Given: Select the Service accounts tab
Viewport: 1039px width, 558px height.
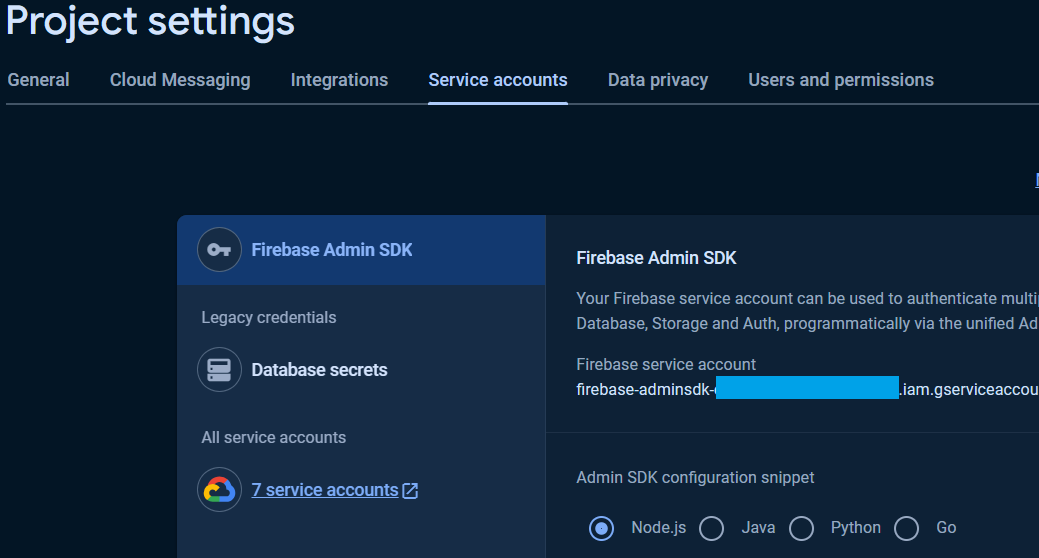Looking at the screenshot, I should [x=498, y=80].
